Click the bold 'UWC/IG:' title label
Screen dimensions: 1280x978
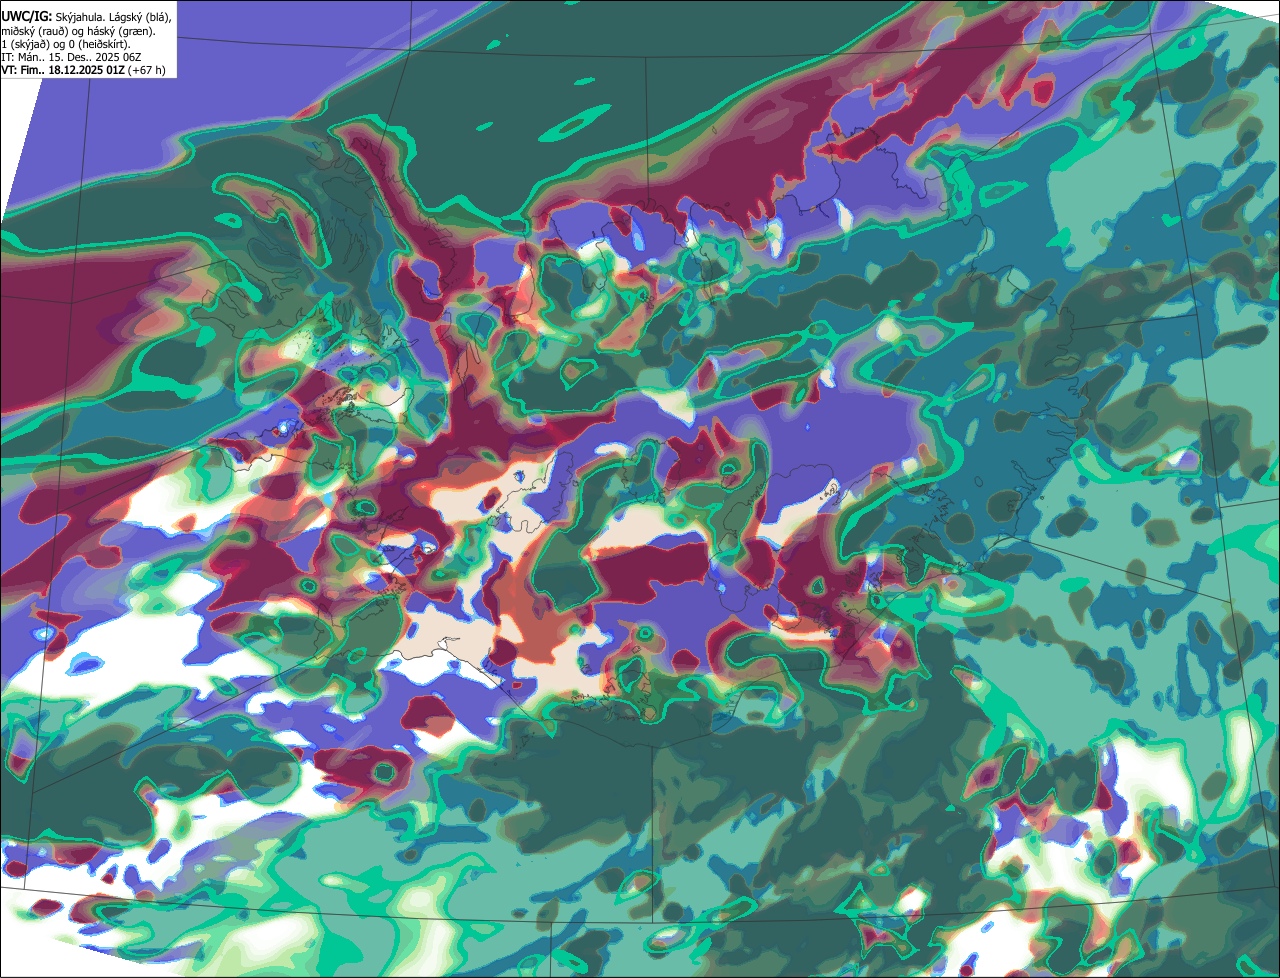click(27, 16)
